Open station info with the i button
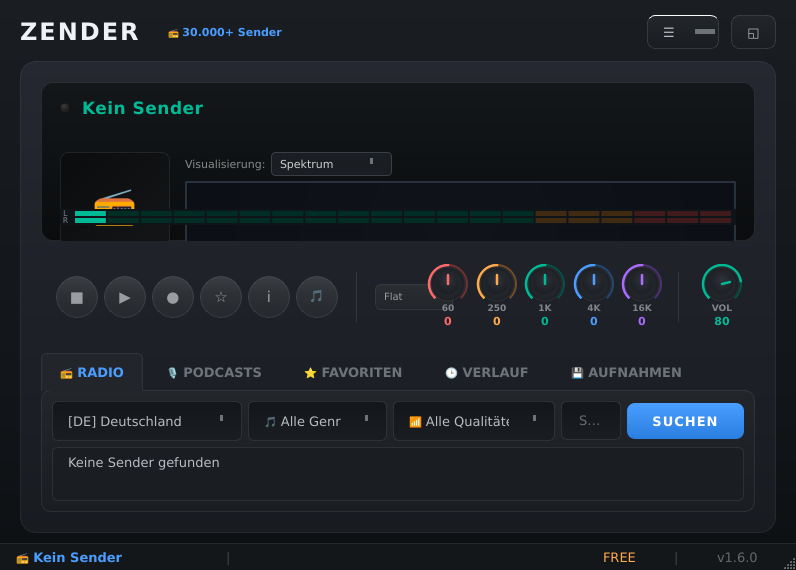796x570 pixels. 269,297
